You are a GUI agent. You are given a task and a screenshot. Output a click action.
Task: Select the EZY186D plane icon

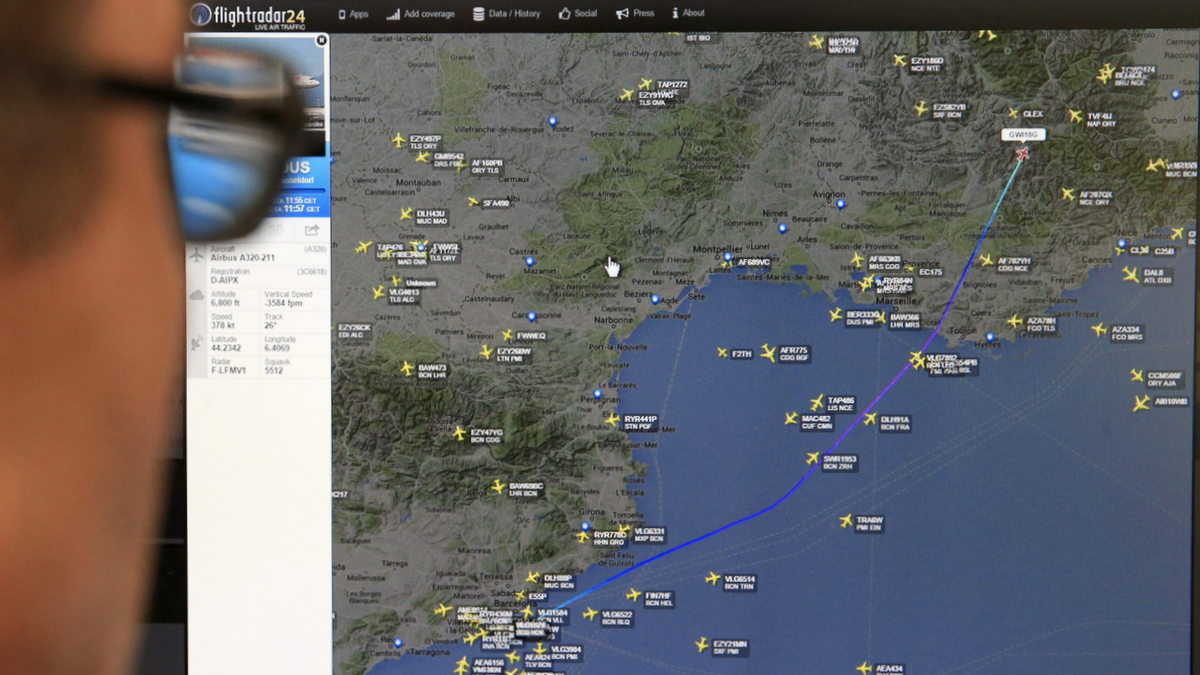[x=899, y=60]
